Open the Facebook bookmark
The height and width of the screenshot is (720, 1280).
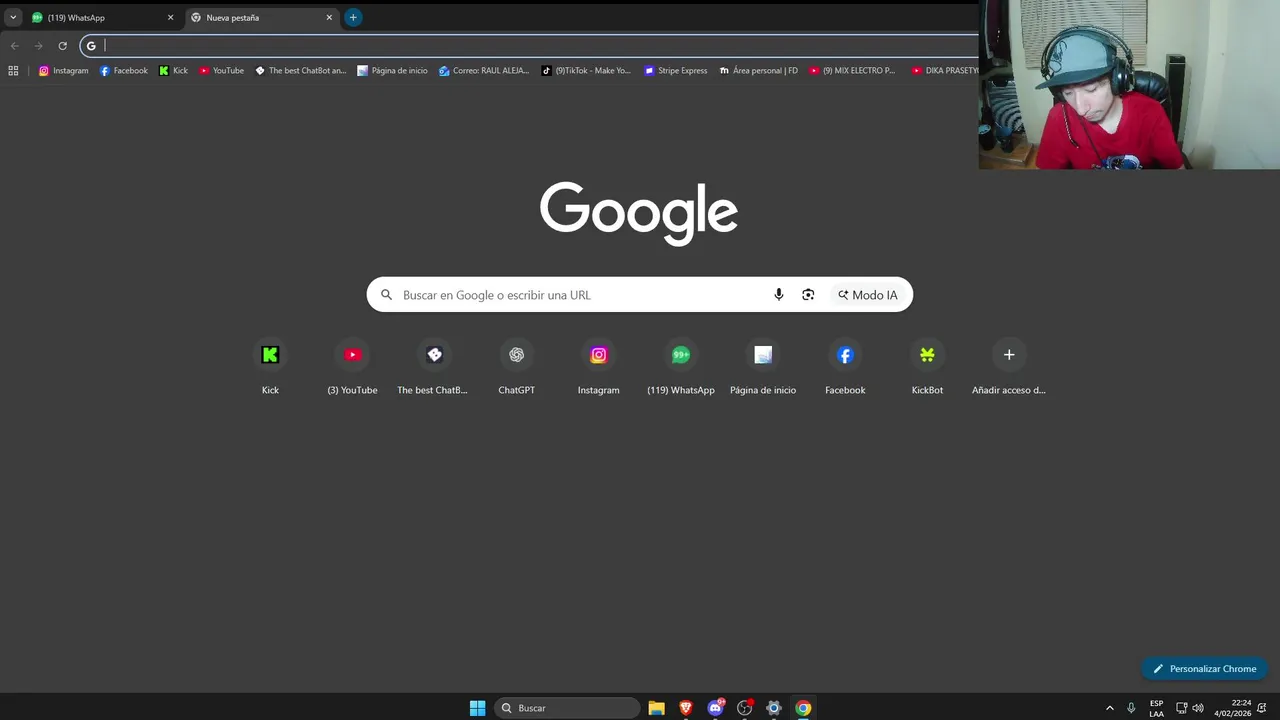point(124,71)
